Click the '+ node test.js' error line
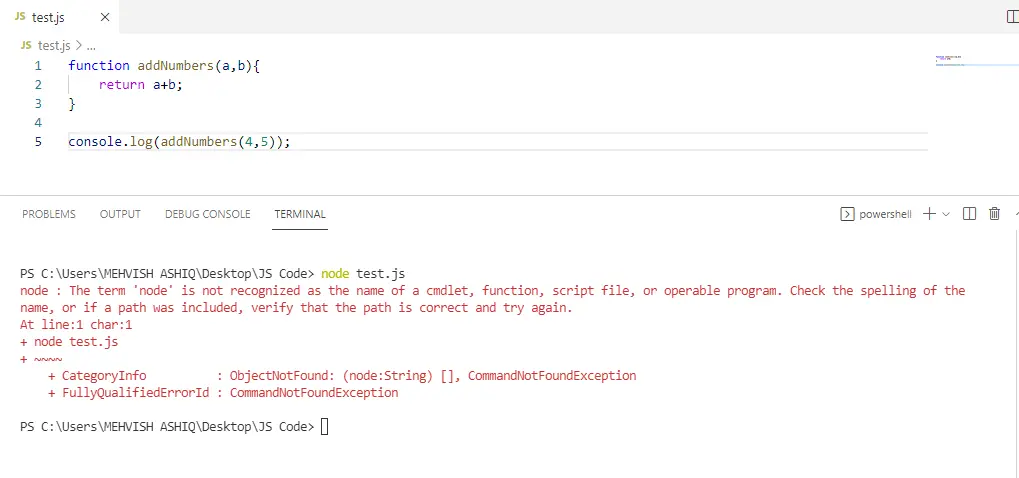1019x478 pixels. click(69, 342)
